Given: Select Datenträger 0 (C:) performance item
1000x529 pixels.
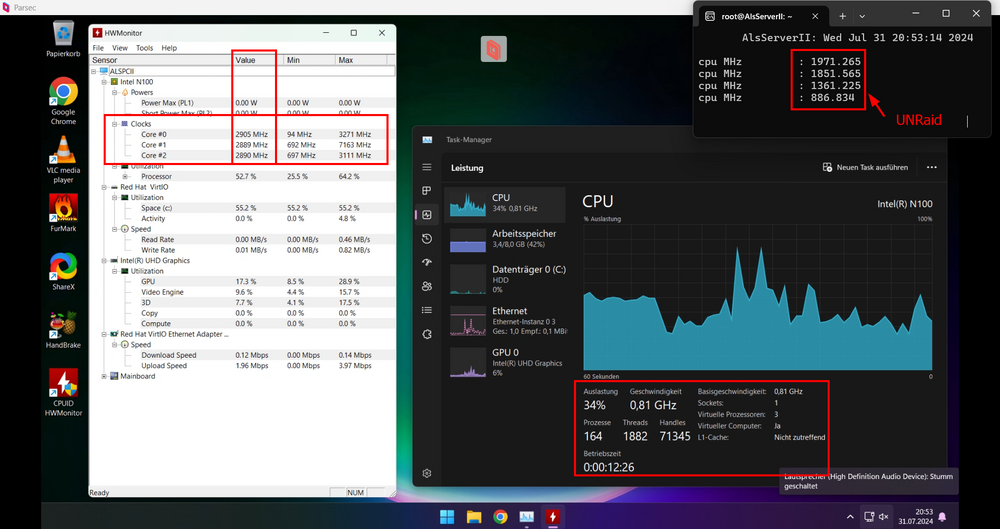Looking at the screenshot, I should (504, 279).
